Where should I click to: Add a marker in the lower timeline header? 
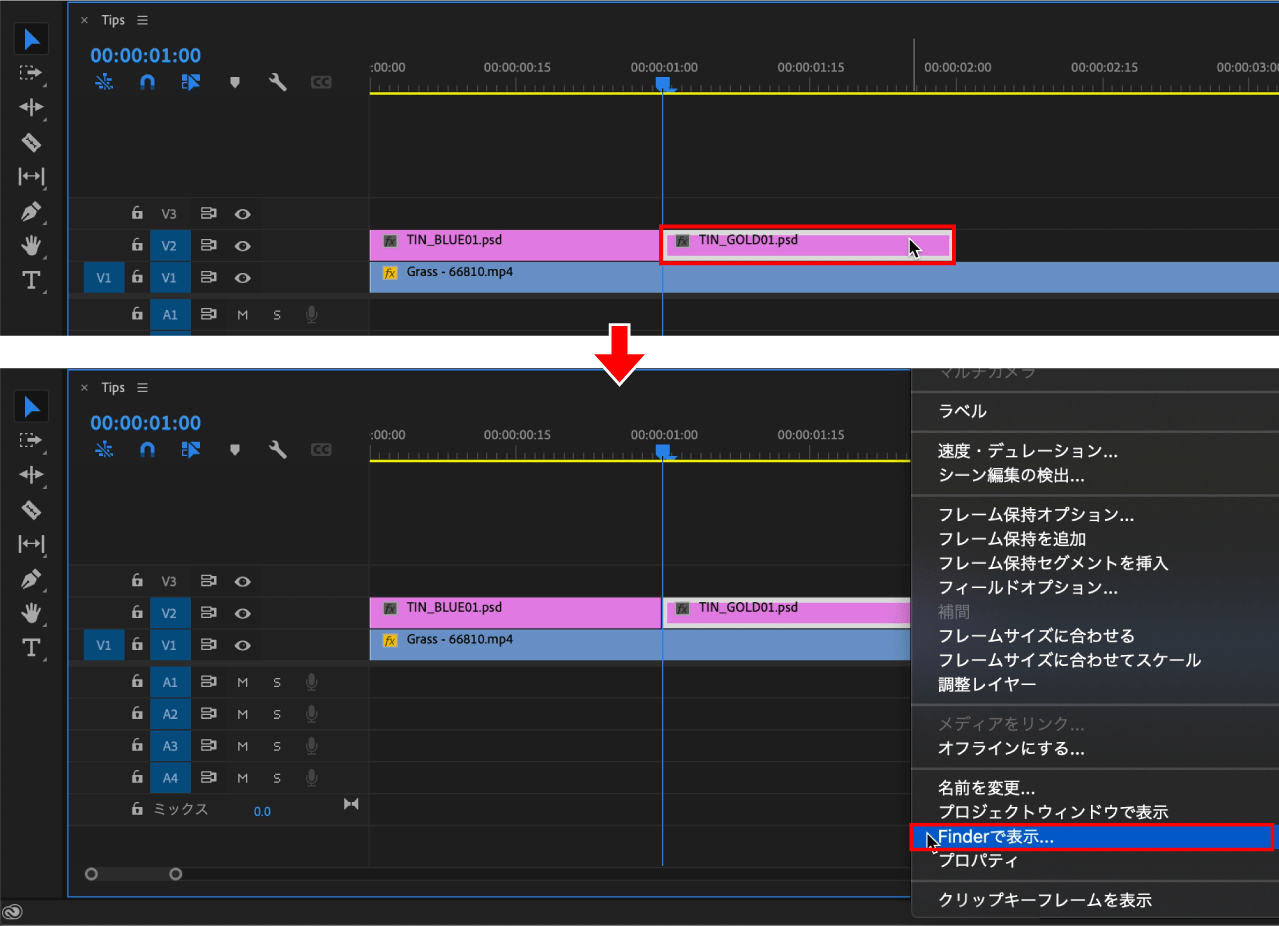coord(235,450)
